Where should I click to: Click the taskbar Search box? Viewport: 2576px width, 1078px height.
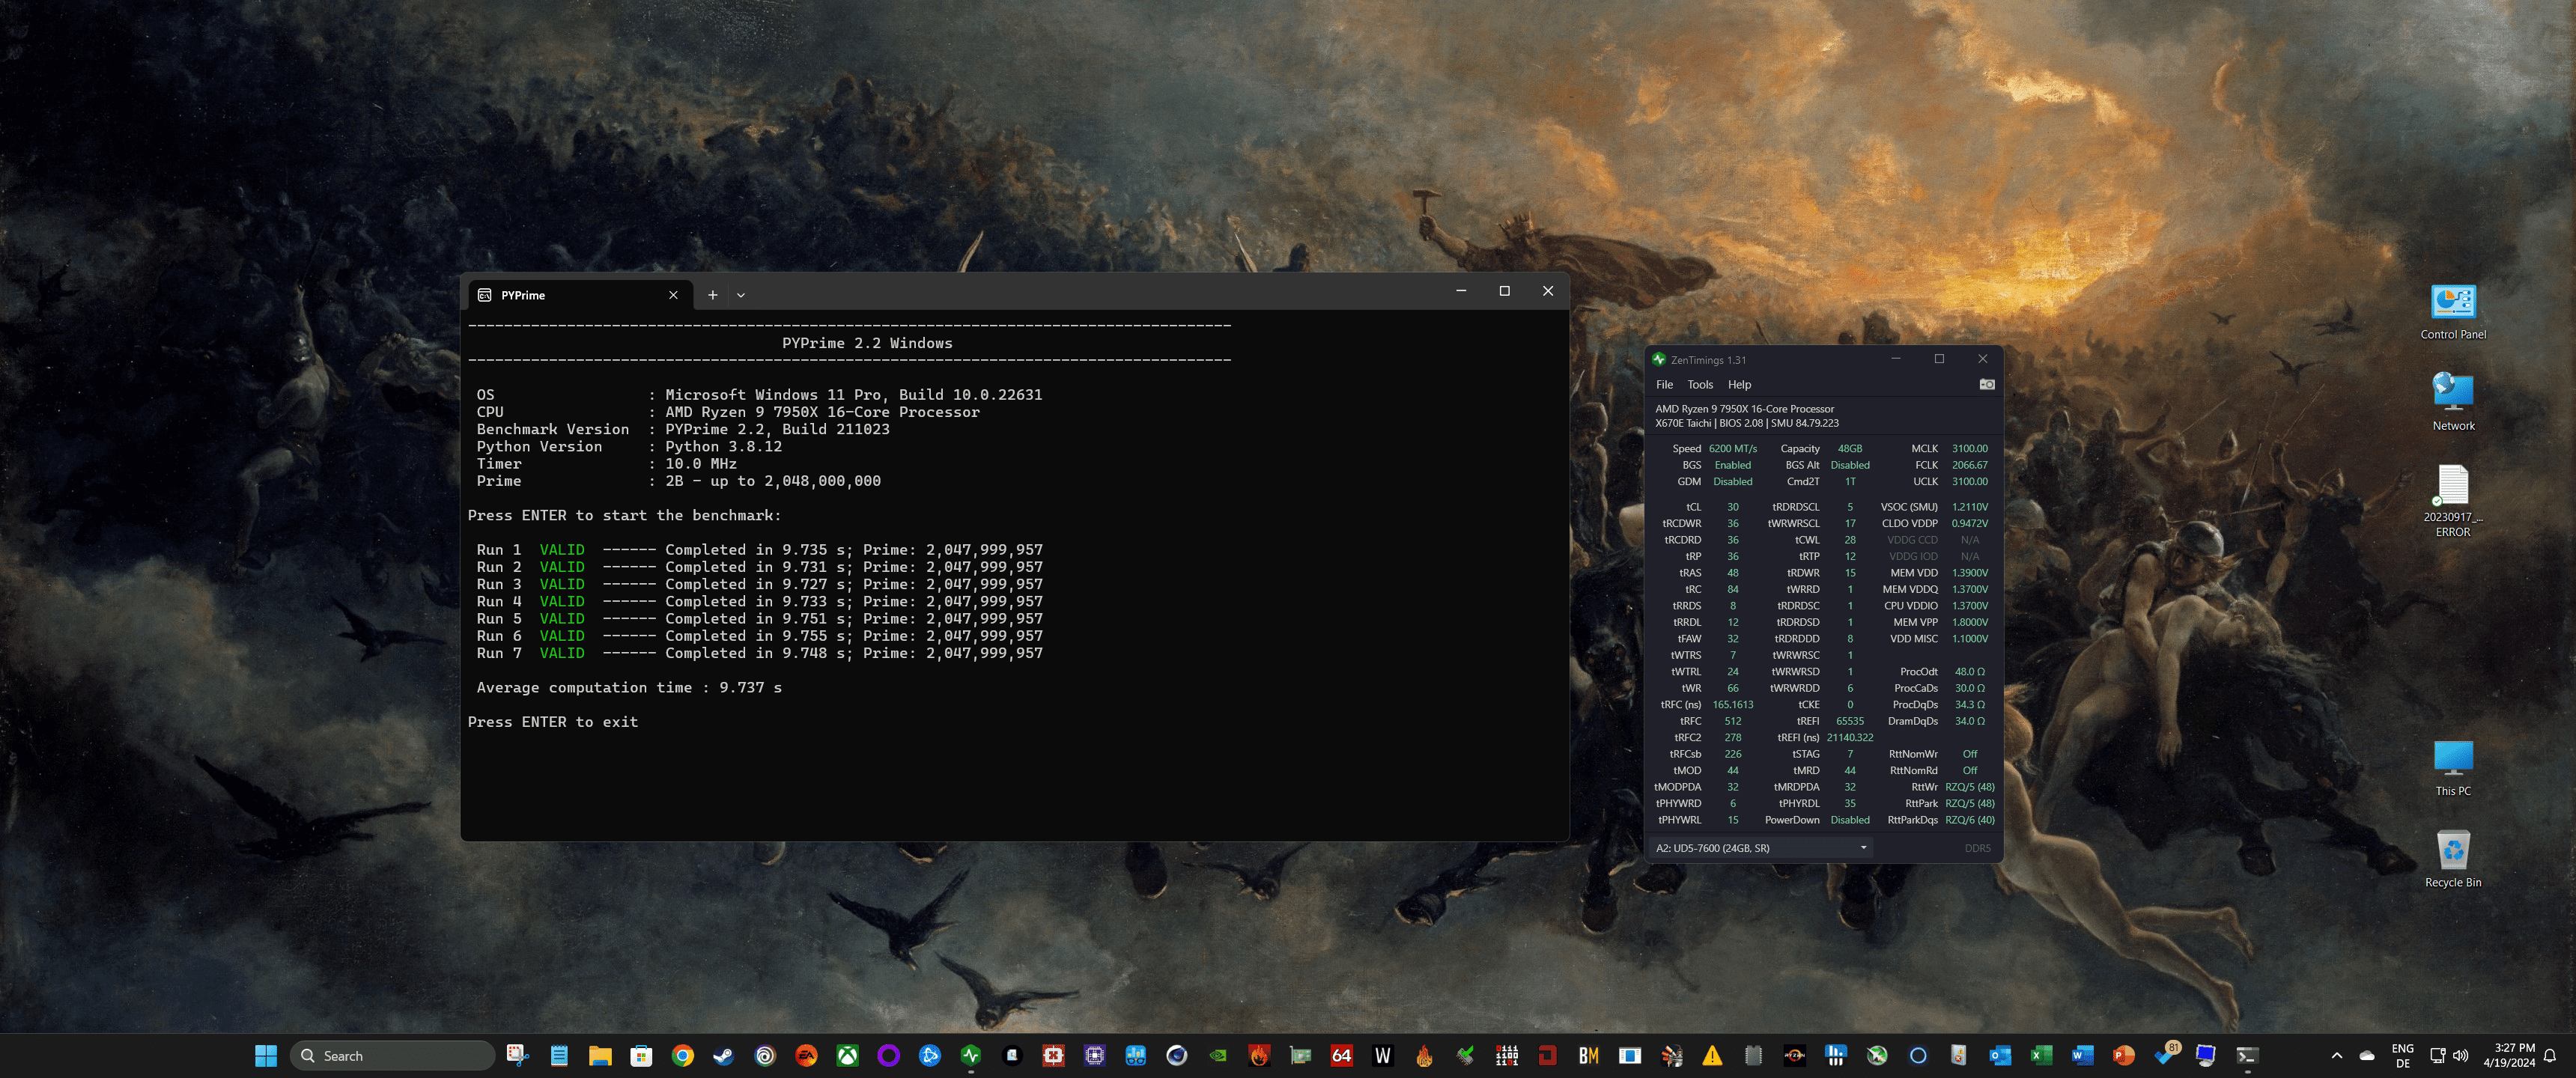pyautogui.click(x=393, y=1055)
